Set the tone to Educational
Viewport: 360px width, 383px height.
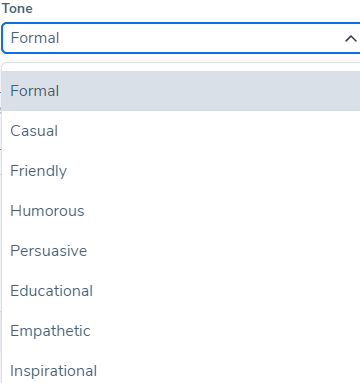(x=181, y=291)
